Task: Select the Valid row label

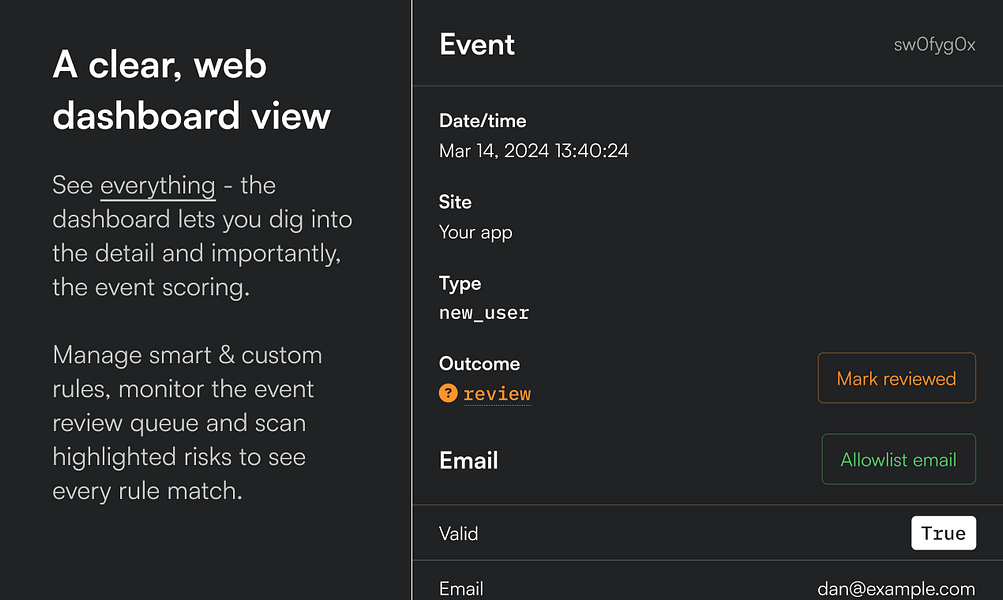Action: (x=459, y=534)
